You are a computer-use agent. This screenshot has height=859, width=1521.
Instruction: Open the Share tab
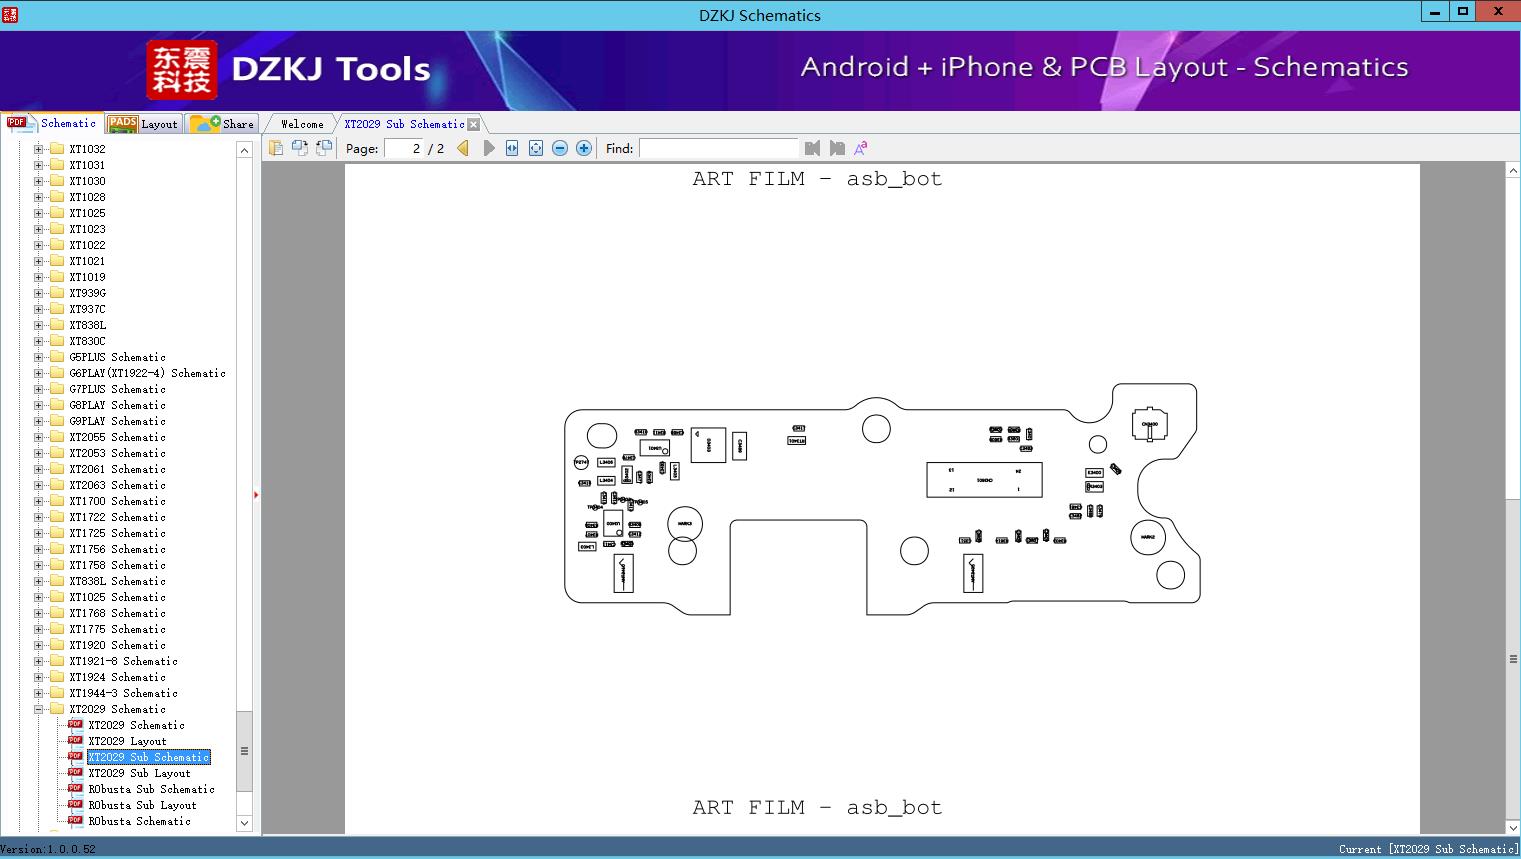[x=222, y=124]
